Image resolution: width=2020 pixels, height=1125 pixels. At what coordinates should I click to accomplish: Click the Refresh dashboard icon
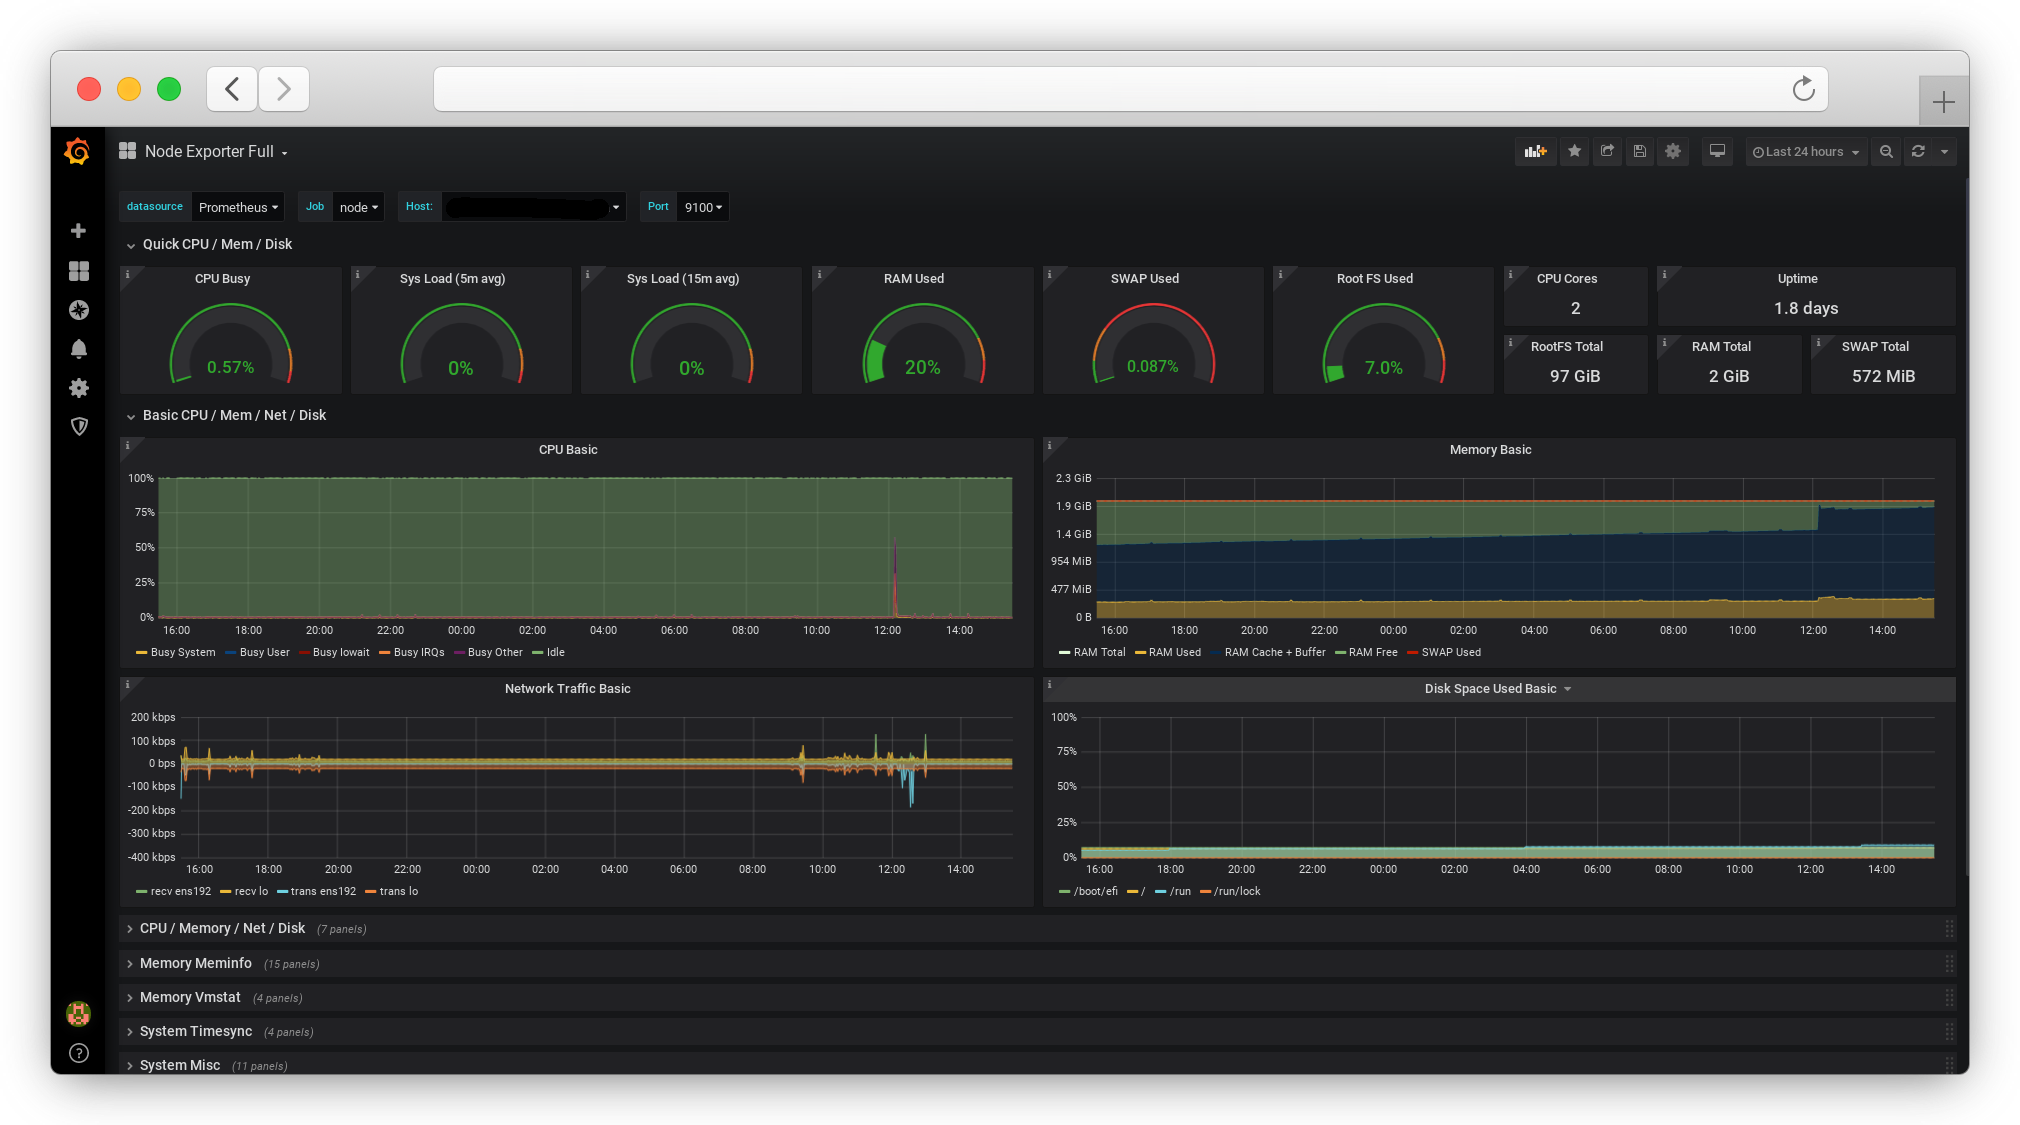coord(1919,151)
